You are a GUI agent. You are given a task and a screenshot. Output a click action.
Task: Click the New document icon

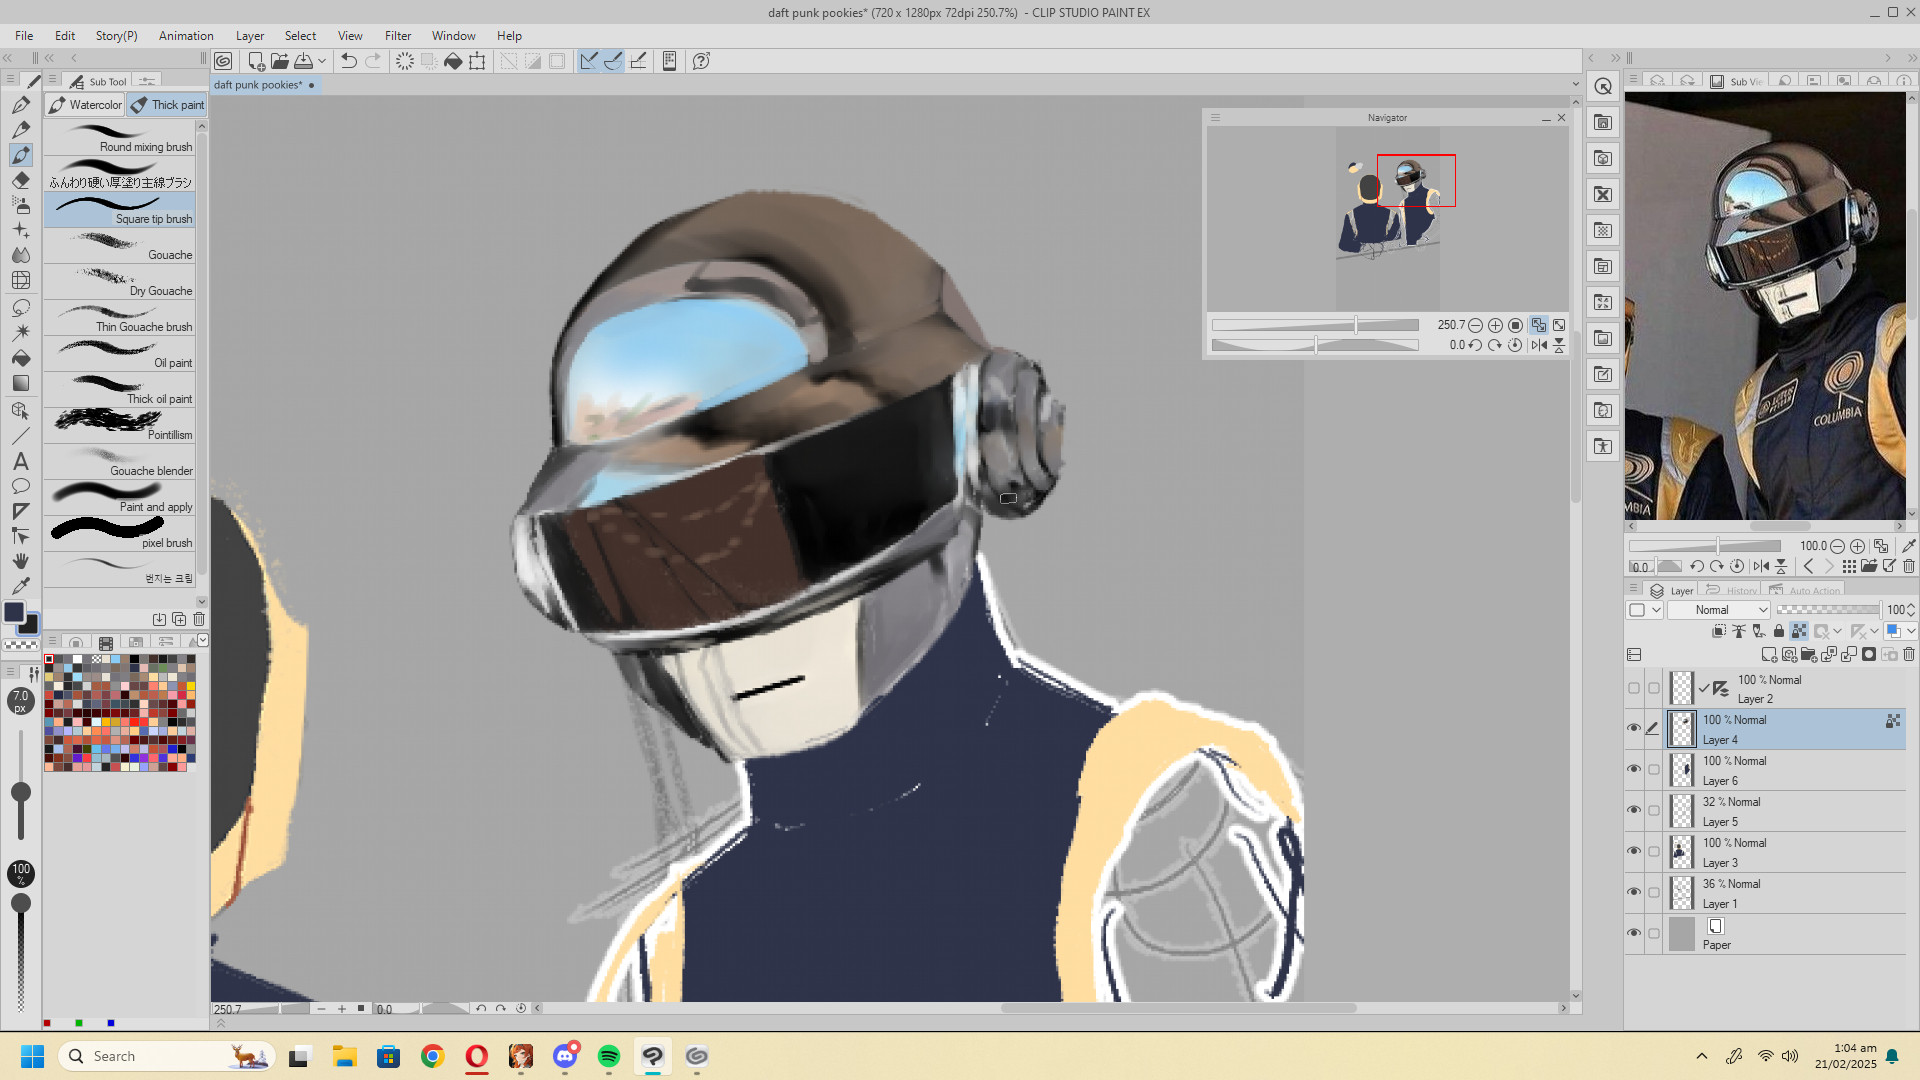(256, 61)
